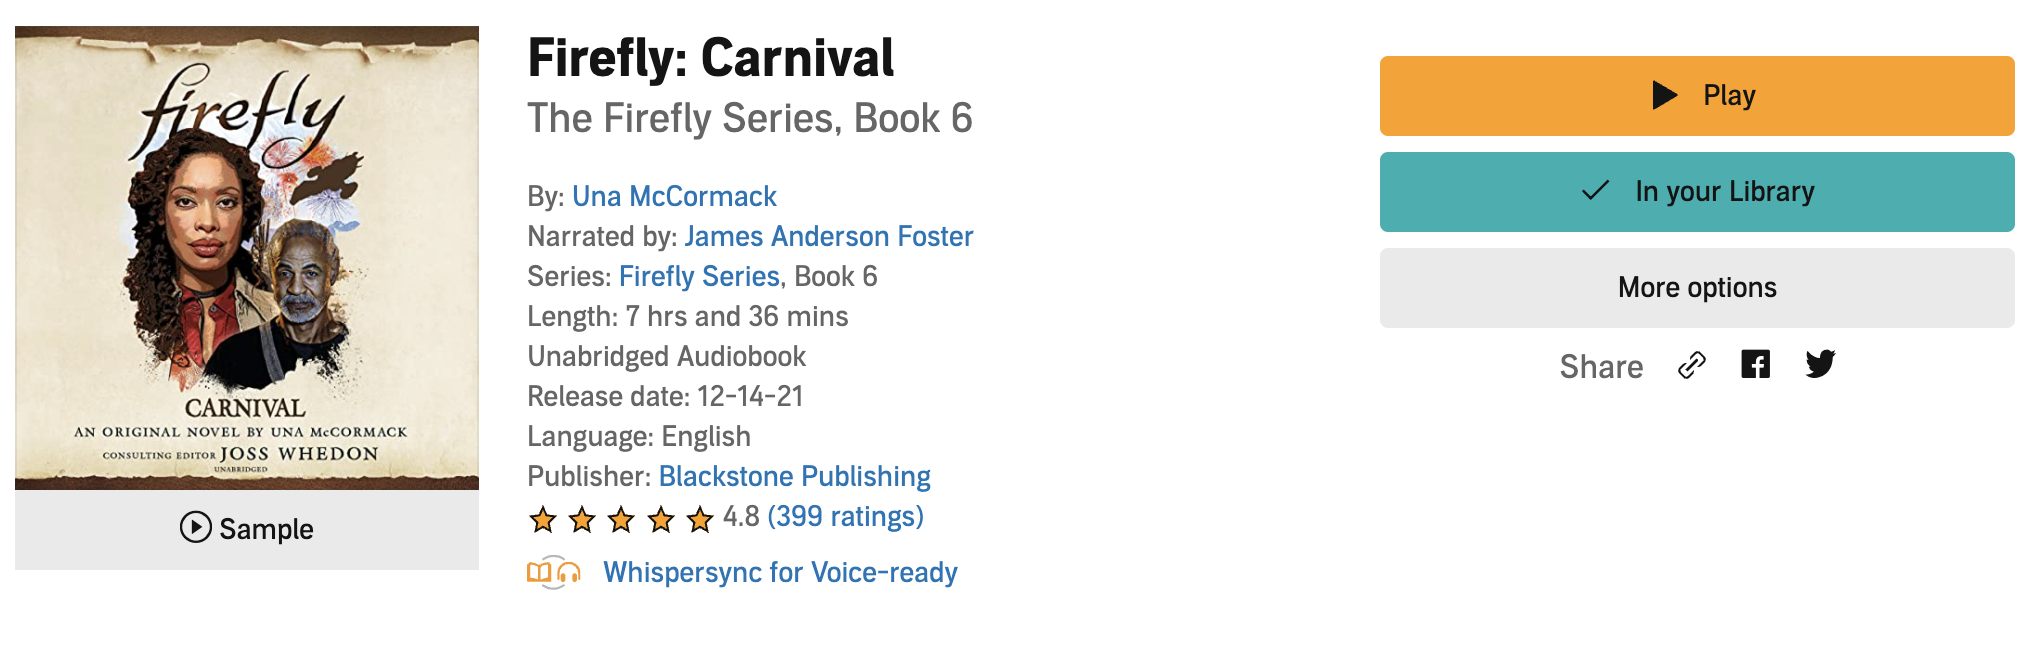Go to the Firefly Series link
Screen dimensions: 2028x668
pyautogui.click(x=699, y=277)
